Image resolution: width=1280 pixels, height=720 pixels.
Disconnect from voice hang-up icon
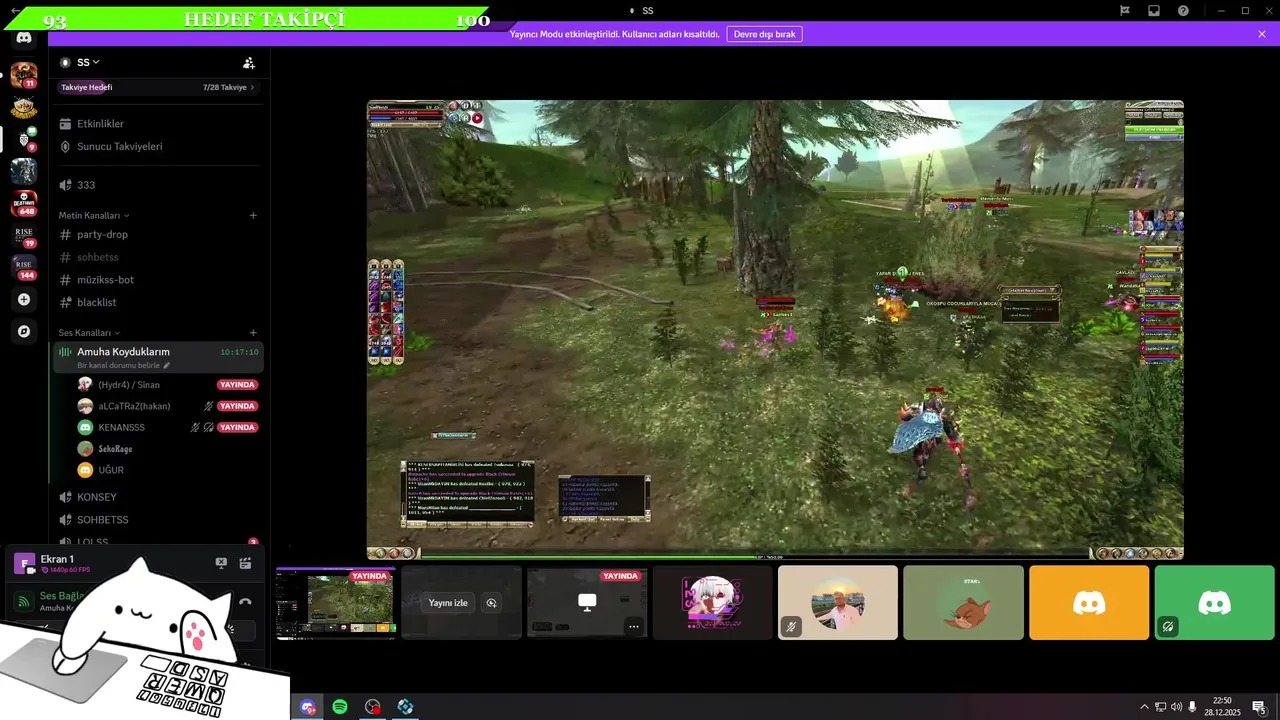click(x=245, y=602)
